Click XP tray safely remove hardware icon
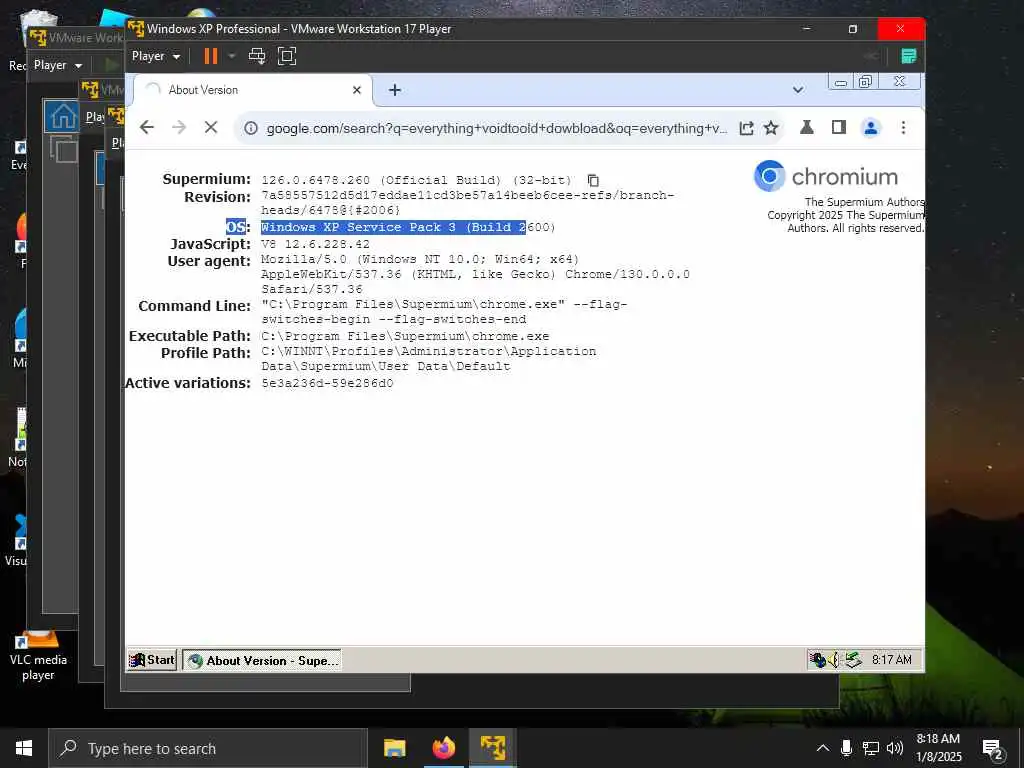 pyautogui.click(x=853, y=660)
